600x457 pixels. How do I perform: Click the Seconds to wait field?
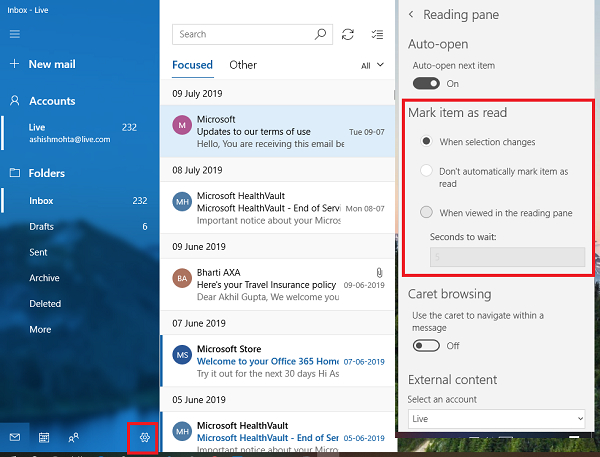click(x=507, y=257)
